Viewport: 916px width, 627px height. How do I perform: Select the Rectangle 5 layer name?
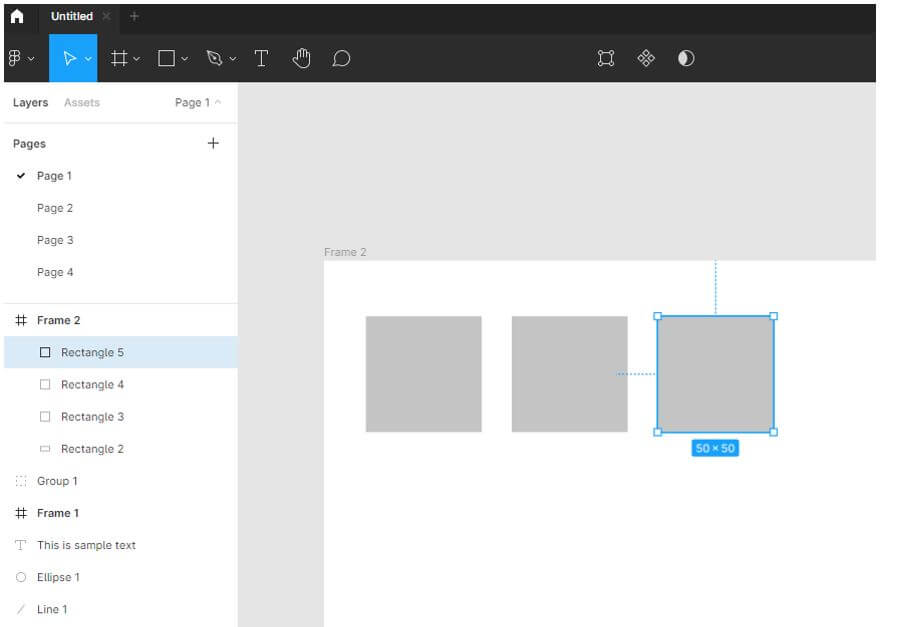(92, 352)
